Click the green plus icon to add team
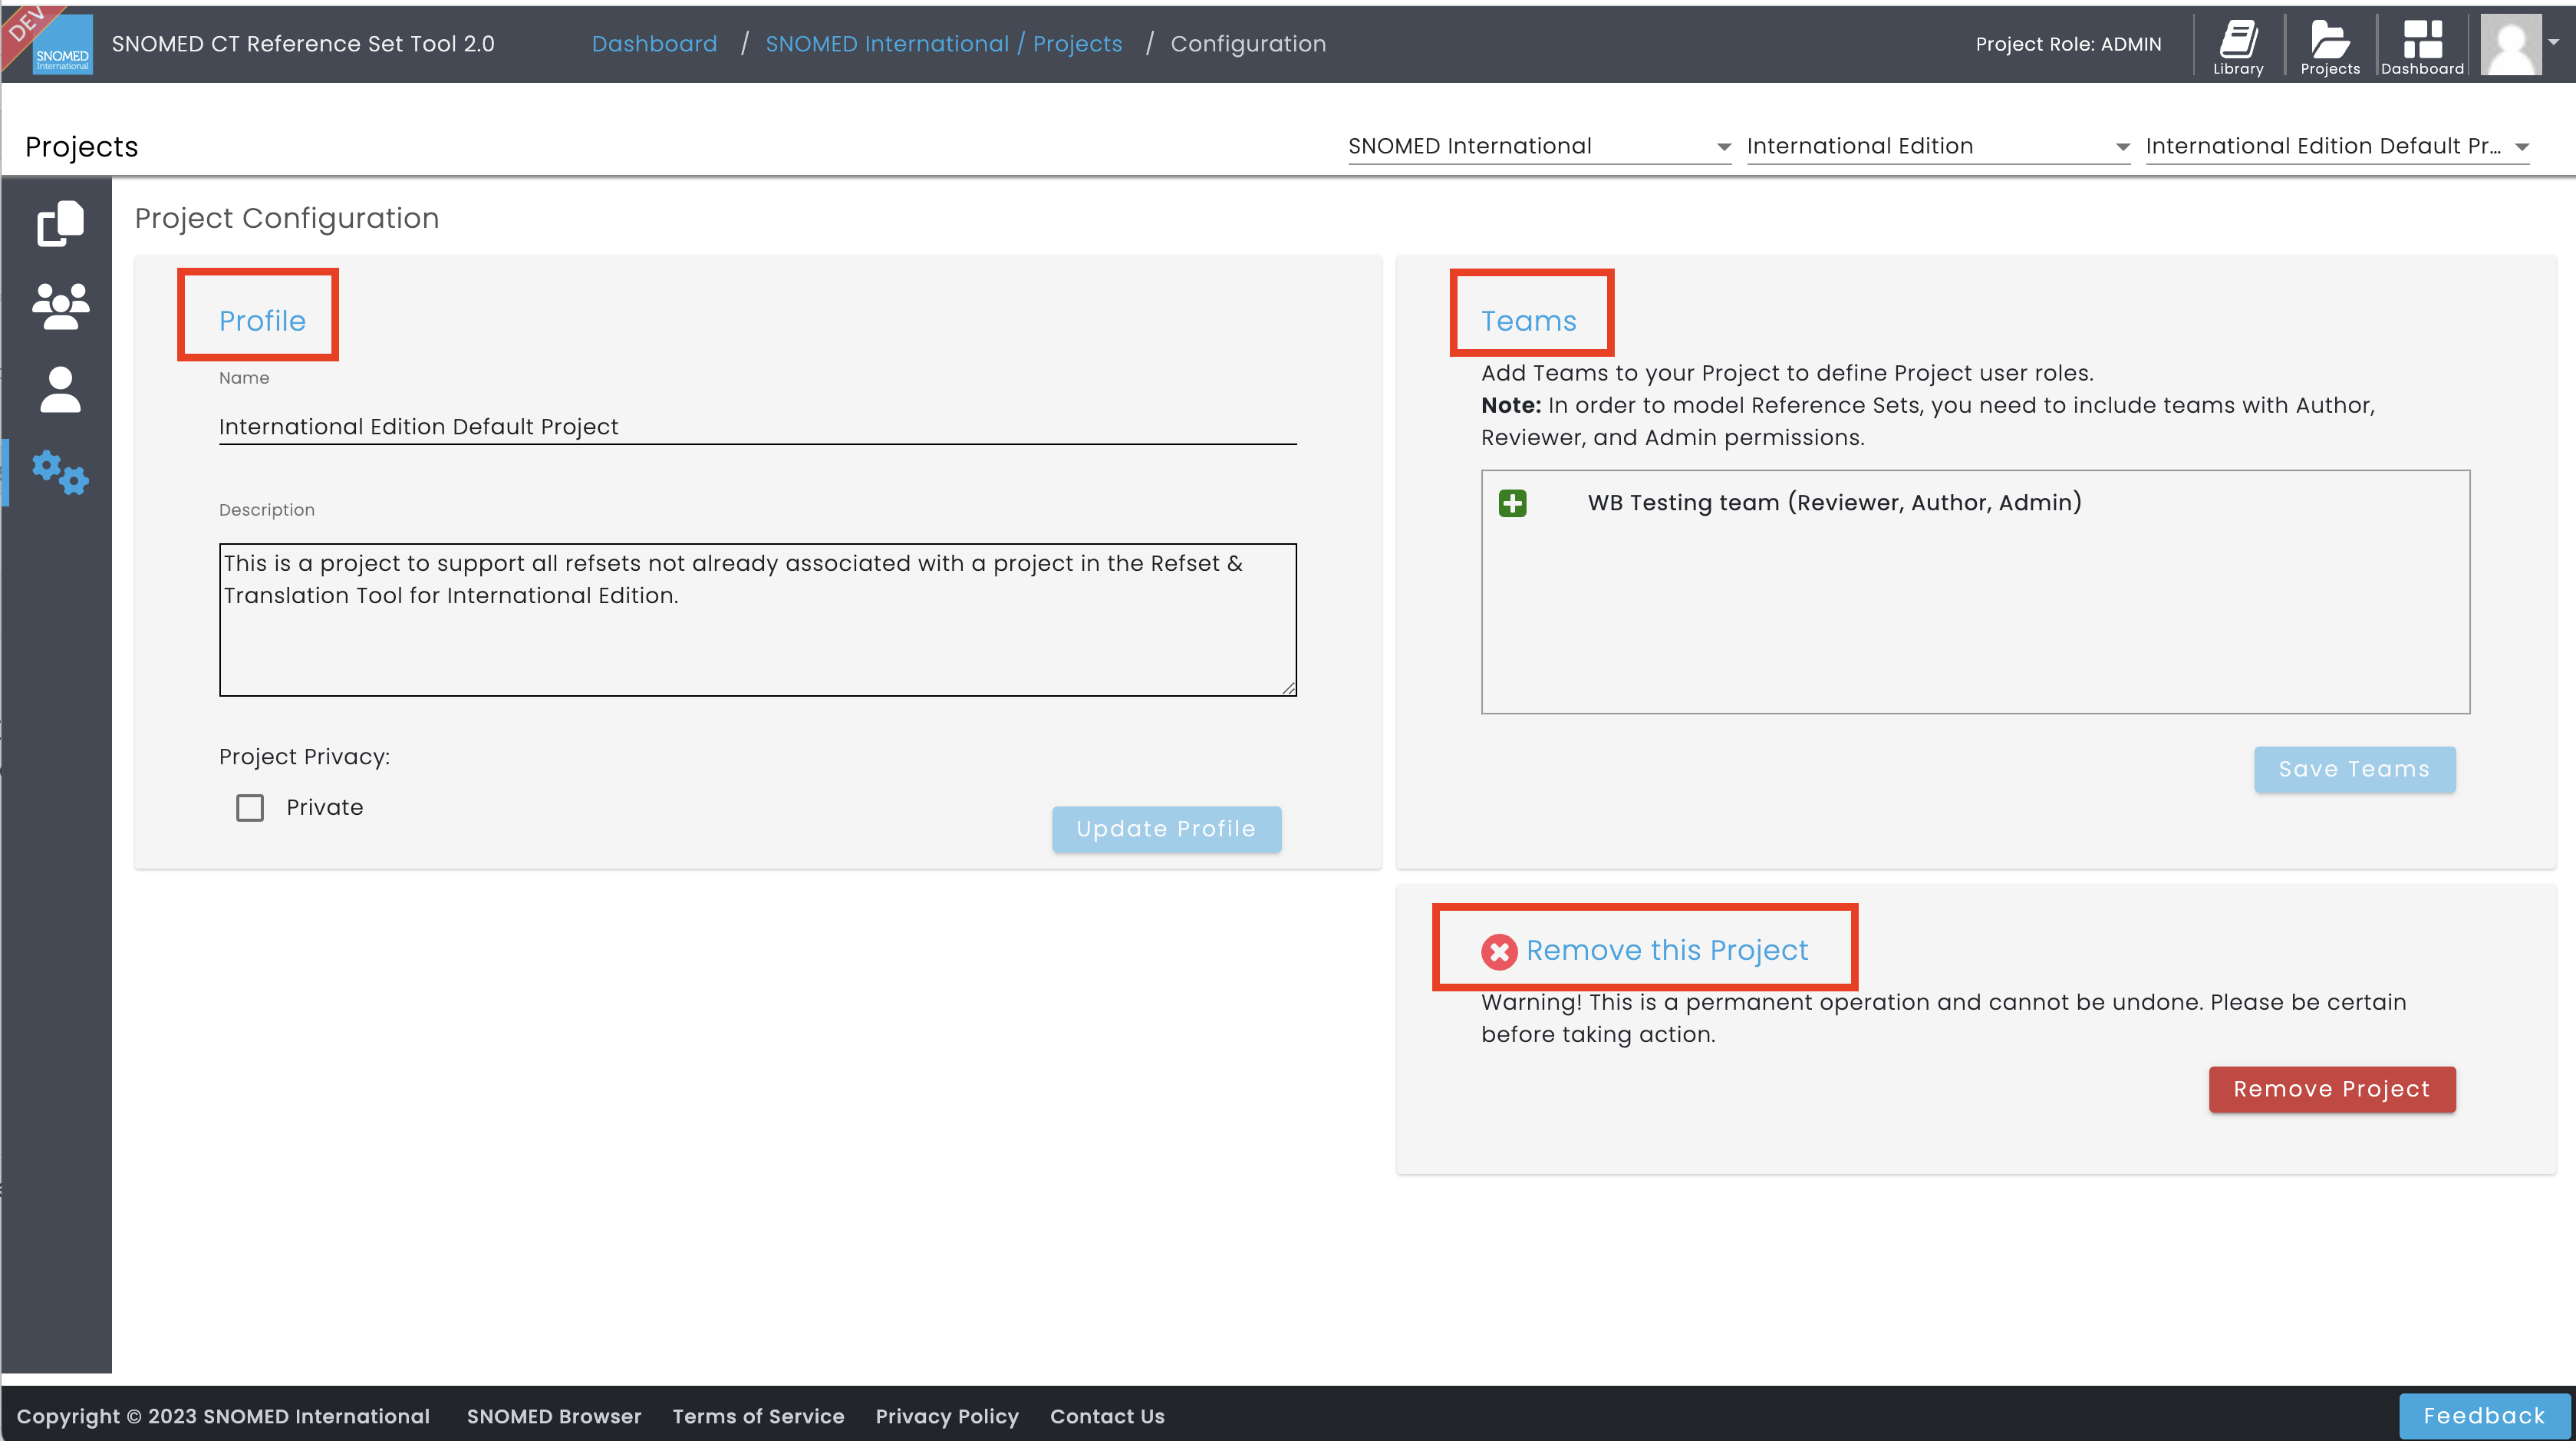 pos(1512,503)
